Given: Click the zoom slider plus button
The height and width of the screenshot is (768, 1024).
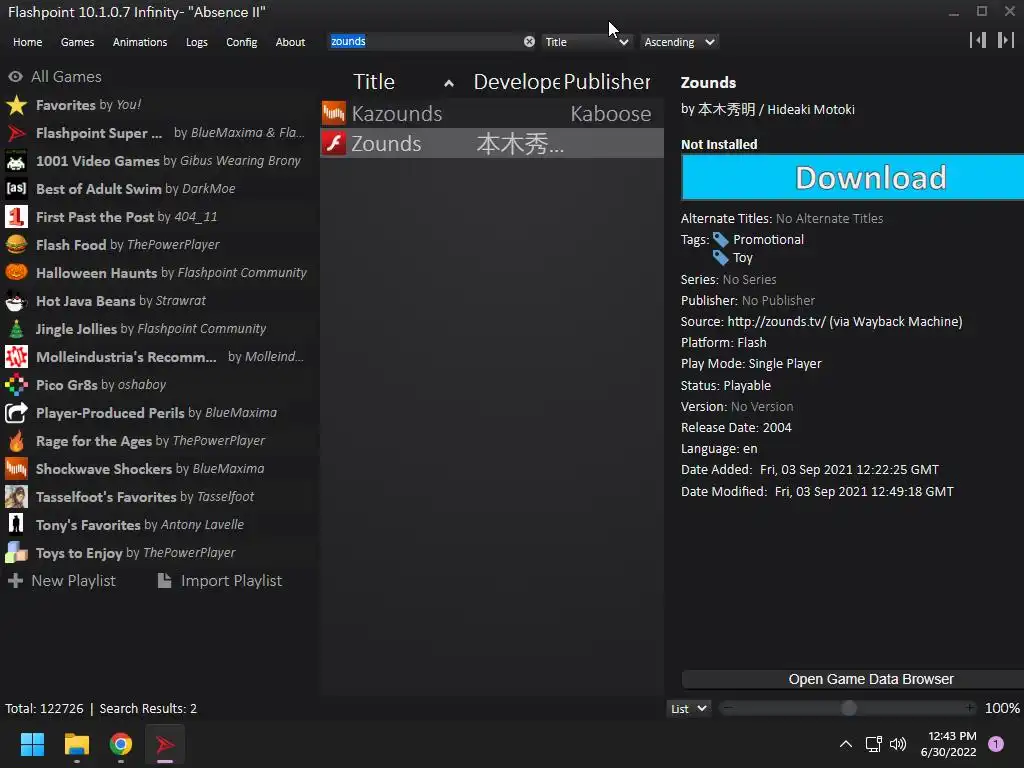Looking at the screenshot, I should pyautogui.click(x=970, y=709).
